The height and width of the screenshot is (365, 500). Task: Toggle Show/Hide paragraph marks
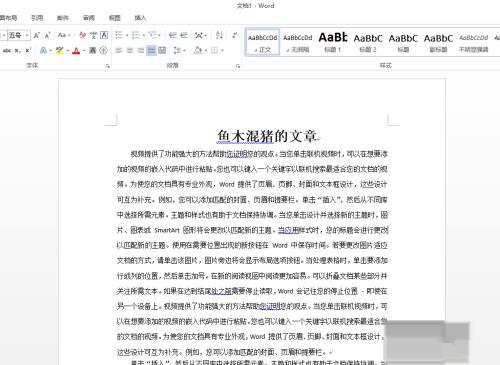pos(235,35)
